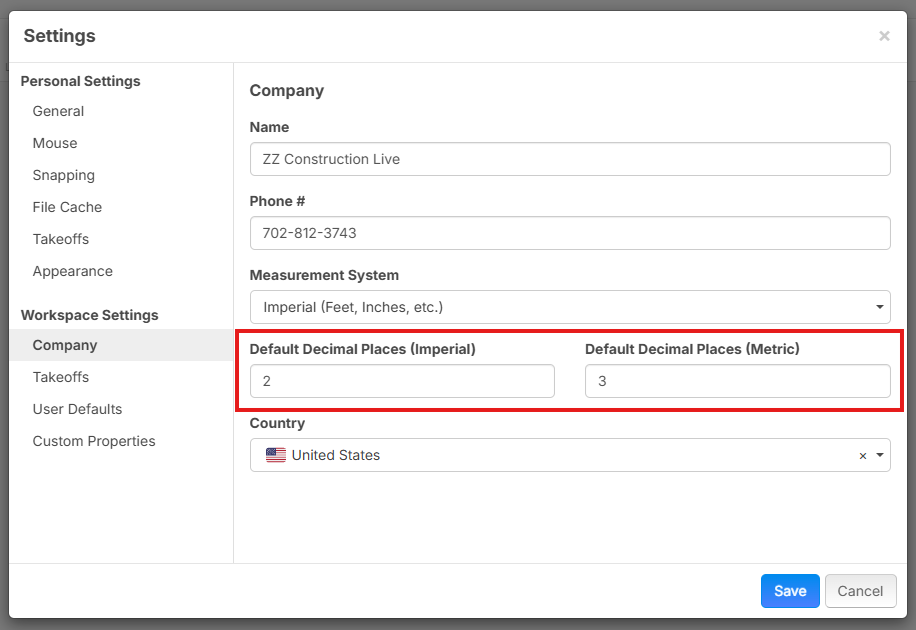Select Company workspace settings
The image size is (916, 630).
click(x=65, y=345)
